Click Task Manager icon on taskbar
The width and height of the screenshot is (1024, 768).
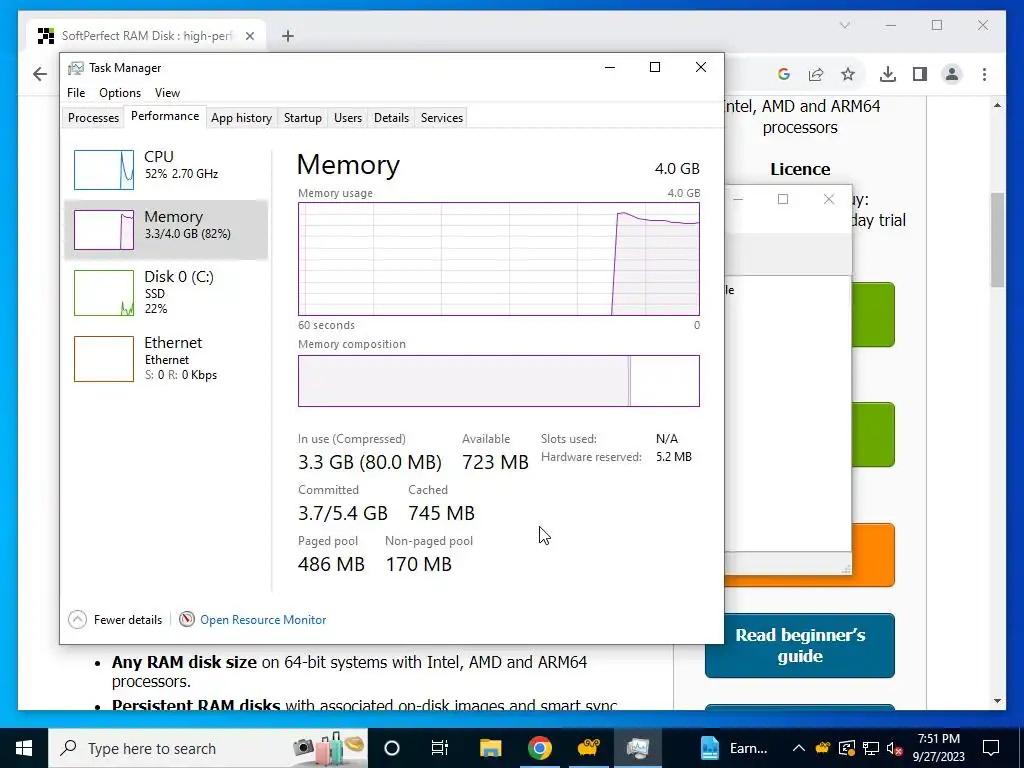pyautogui.click(x=637, y=748)
